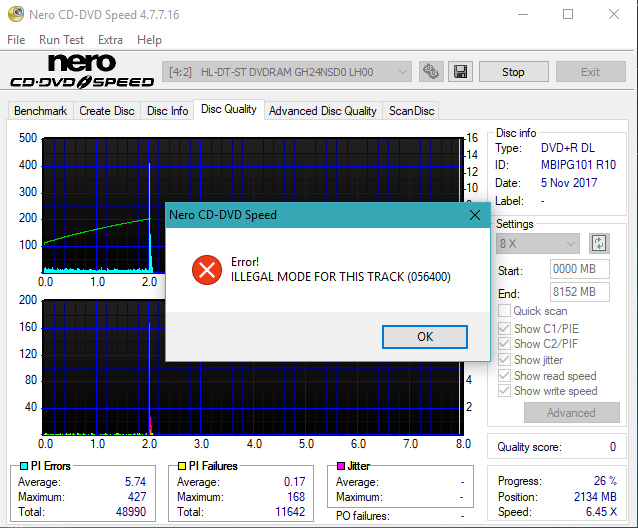Toggle Show C2/PIF checkbox
The width and height of the screenshot is (638, 528).
(x=504, y=344)
